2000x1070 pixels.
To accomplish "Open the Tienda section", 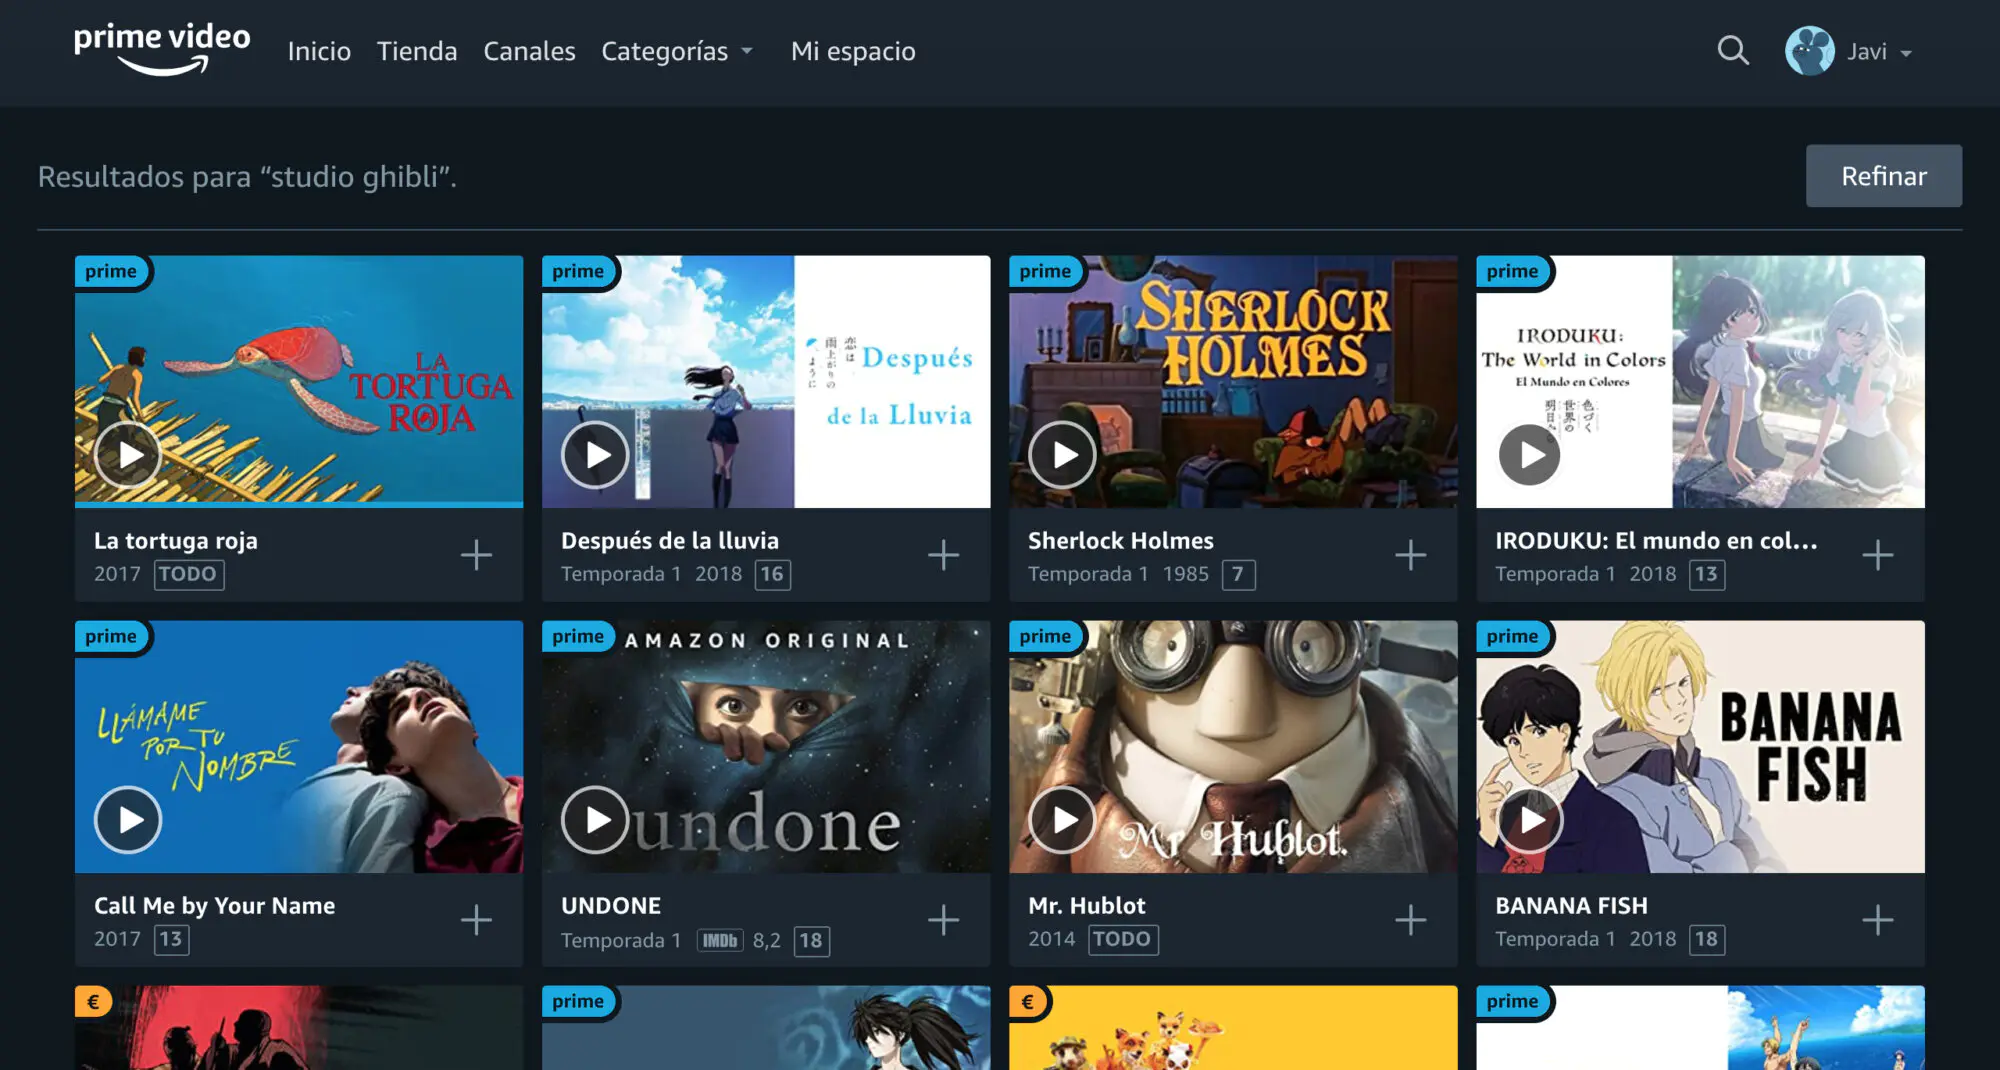I will (417, 51).
